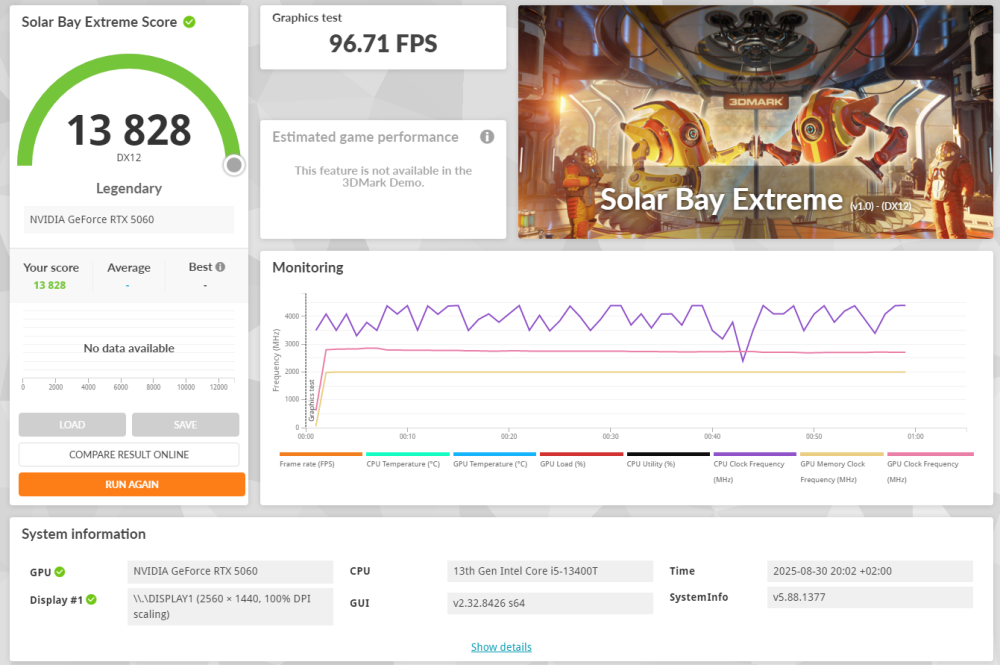Click the info icon in Estimated game performance

pos(487,137)
